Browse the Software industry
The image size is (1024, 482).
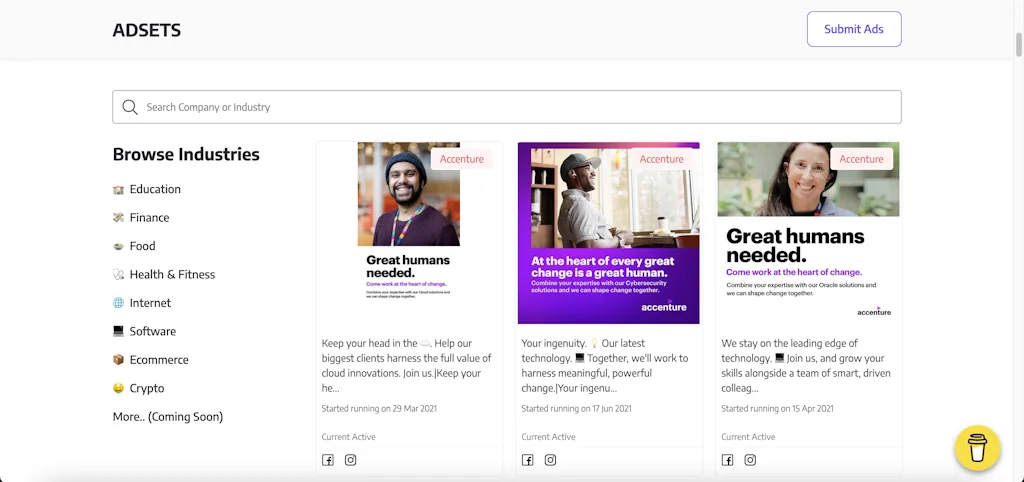152,331
